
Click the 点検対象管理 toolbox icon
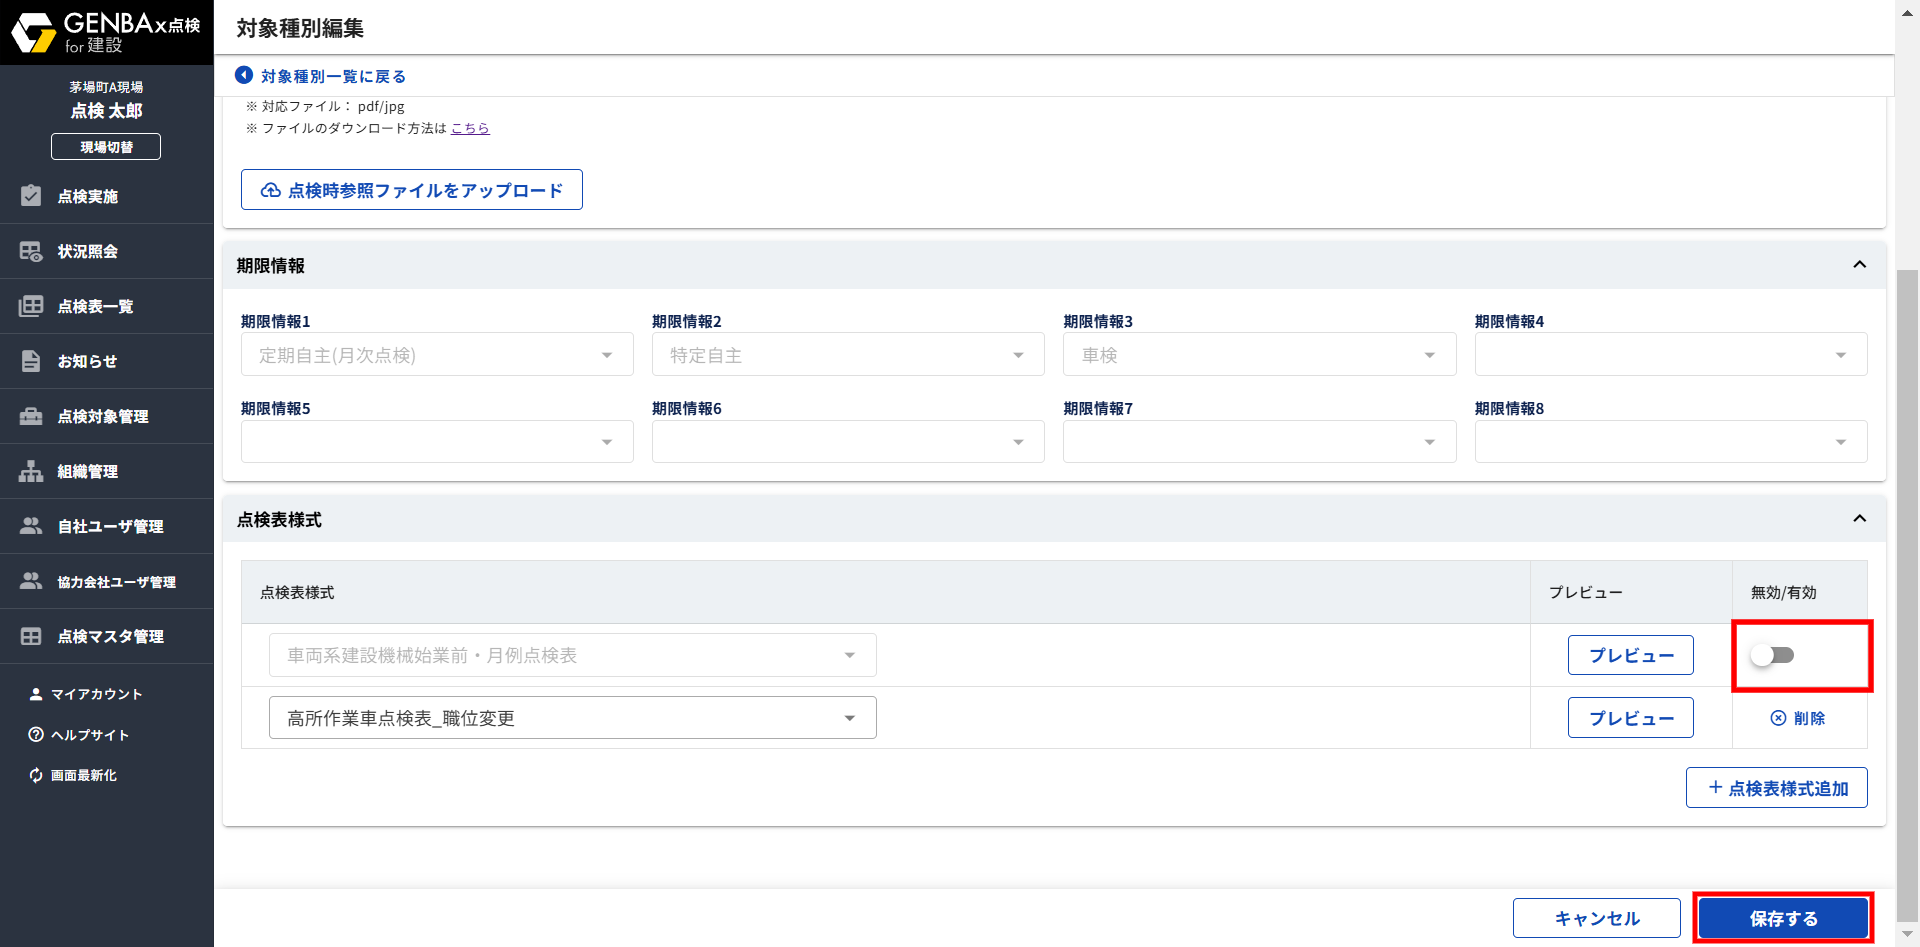pyautogui.click(x=31, y=416)
